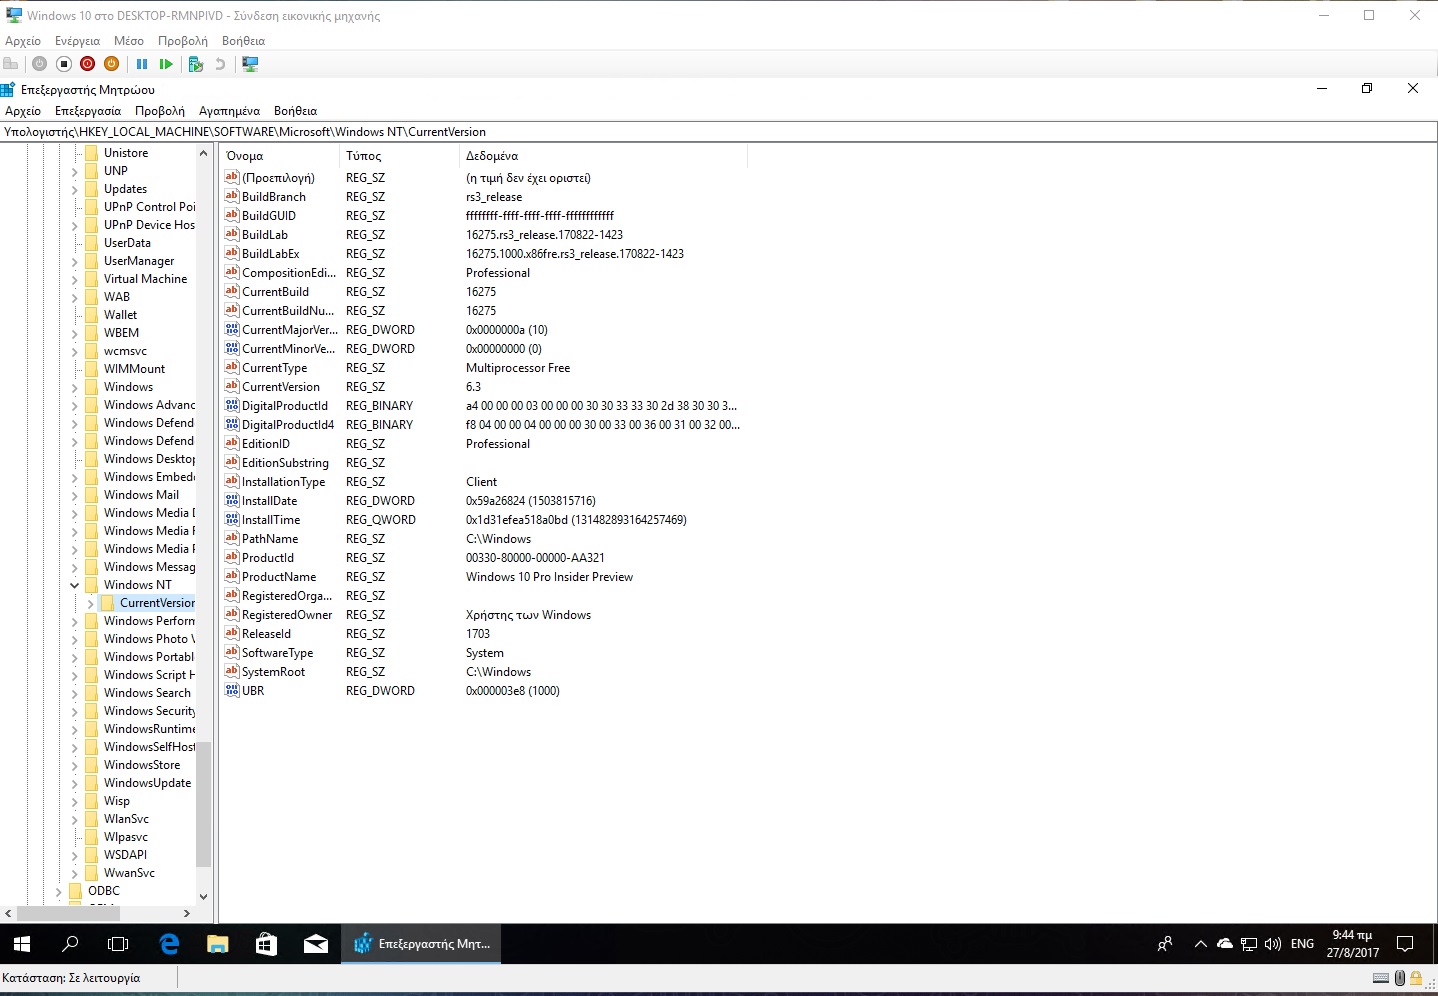Image resolution: width=1438 pixels, height=996 pixels.
Task: Pause the virtual machine
Action: (142, 64)
